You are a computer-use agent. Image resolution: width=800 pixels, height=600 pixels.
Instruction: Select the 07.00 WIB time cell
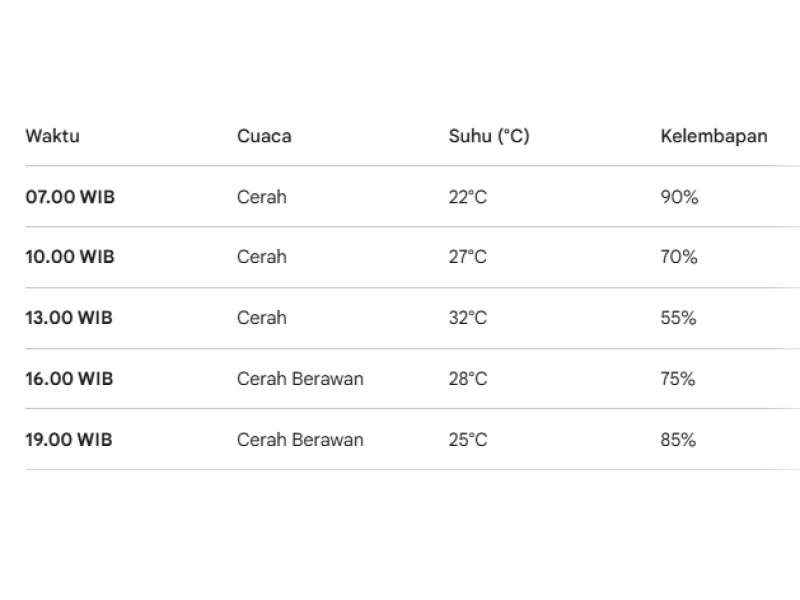[x=70, y=197]
